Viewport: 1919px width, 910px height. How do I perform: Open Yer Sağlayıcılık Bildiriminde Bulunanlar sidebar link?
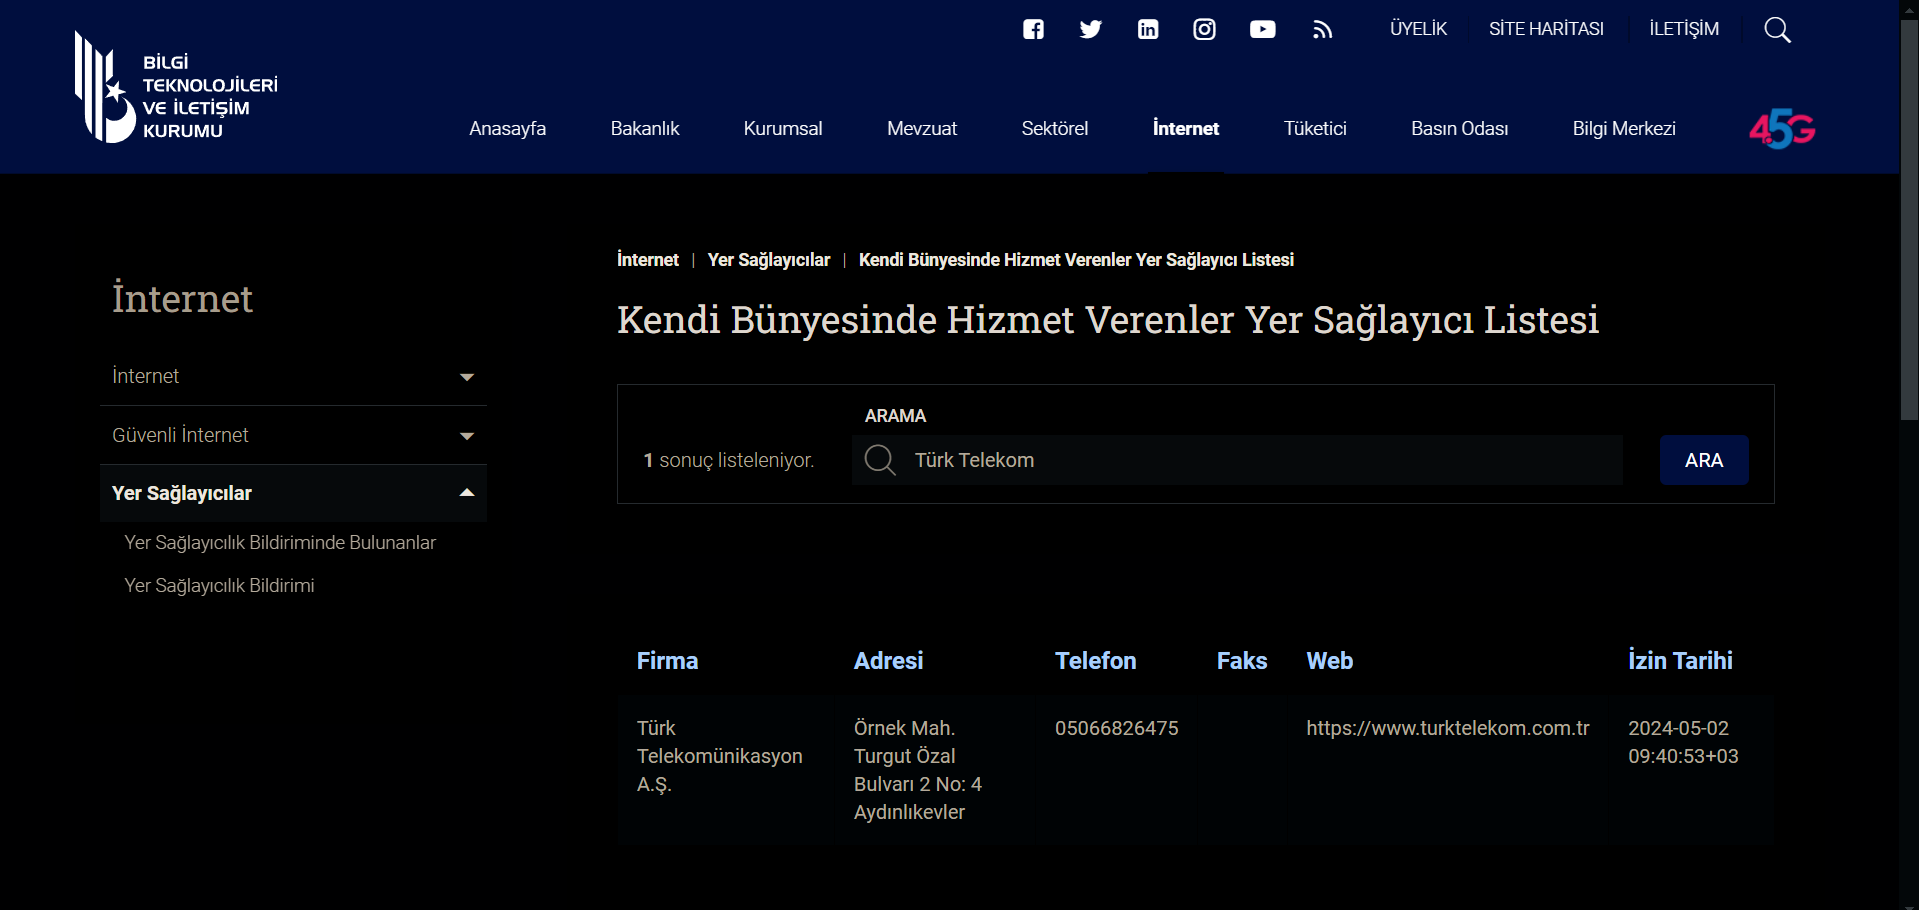click(280, 543)
